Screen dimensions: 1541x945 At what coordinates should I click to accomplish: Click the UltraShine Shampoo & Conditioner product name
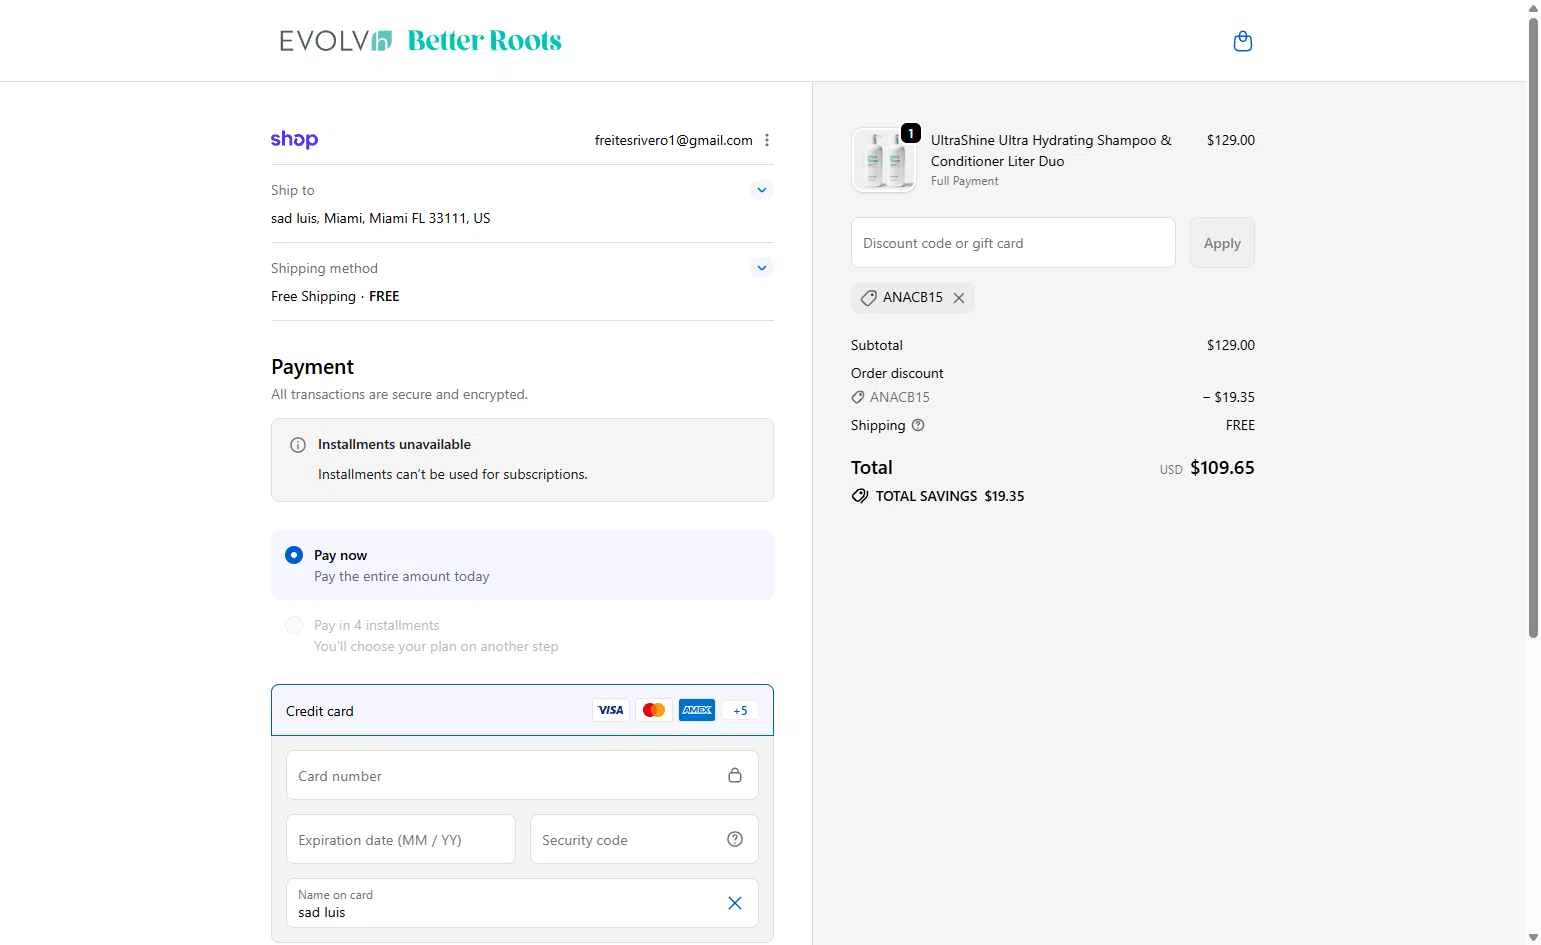tap(1051, 151)
